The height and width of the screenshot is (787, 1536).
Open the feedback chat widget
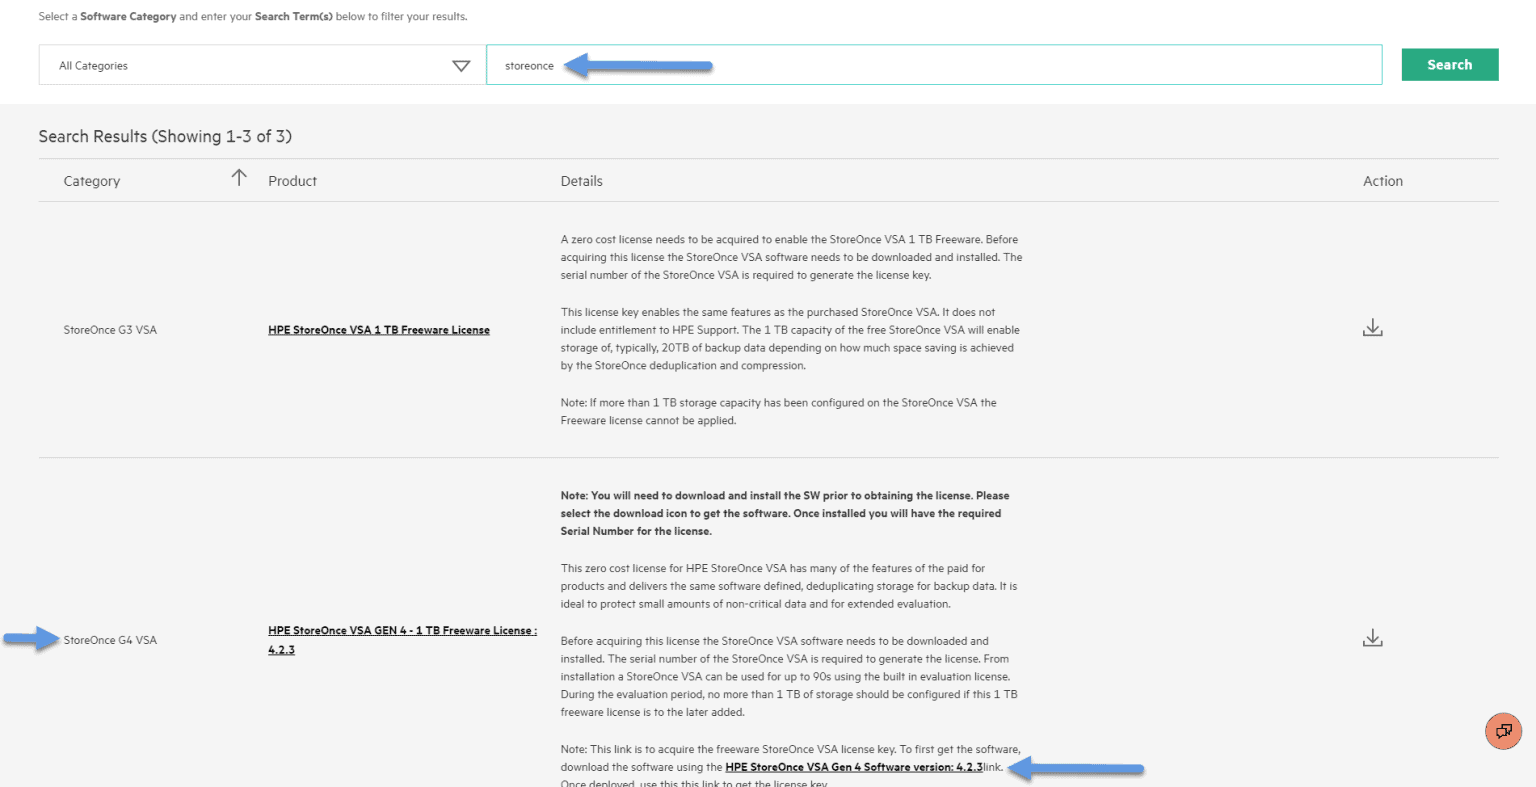[x=1503, y=731]
